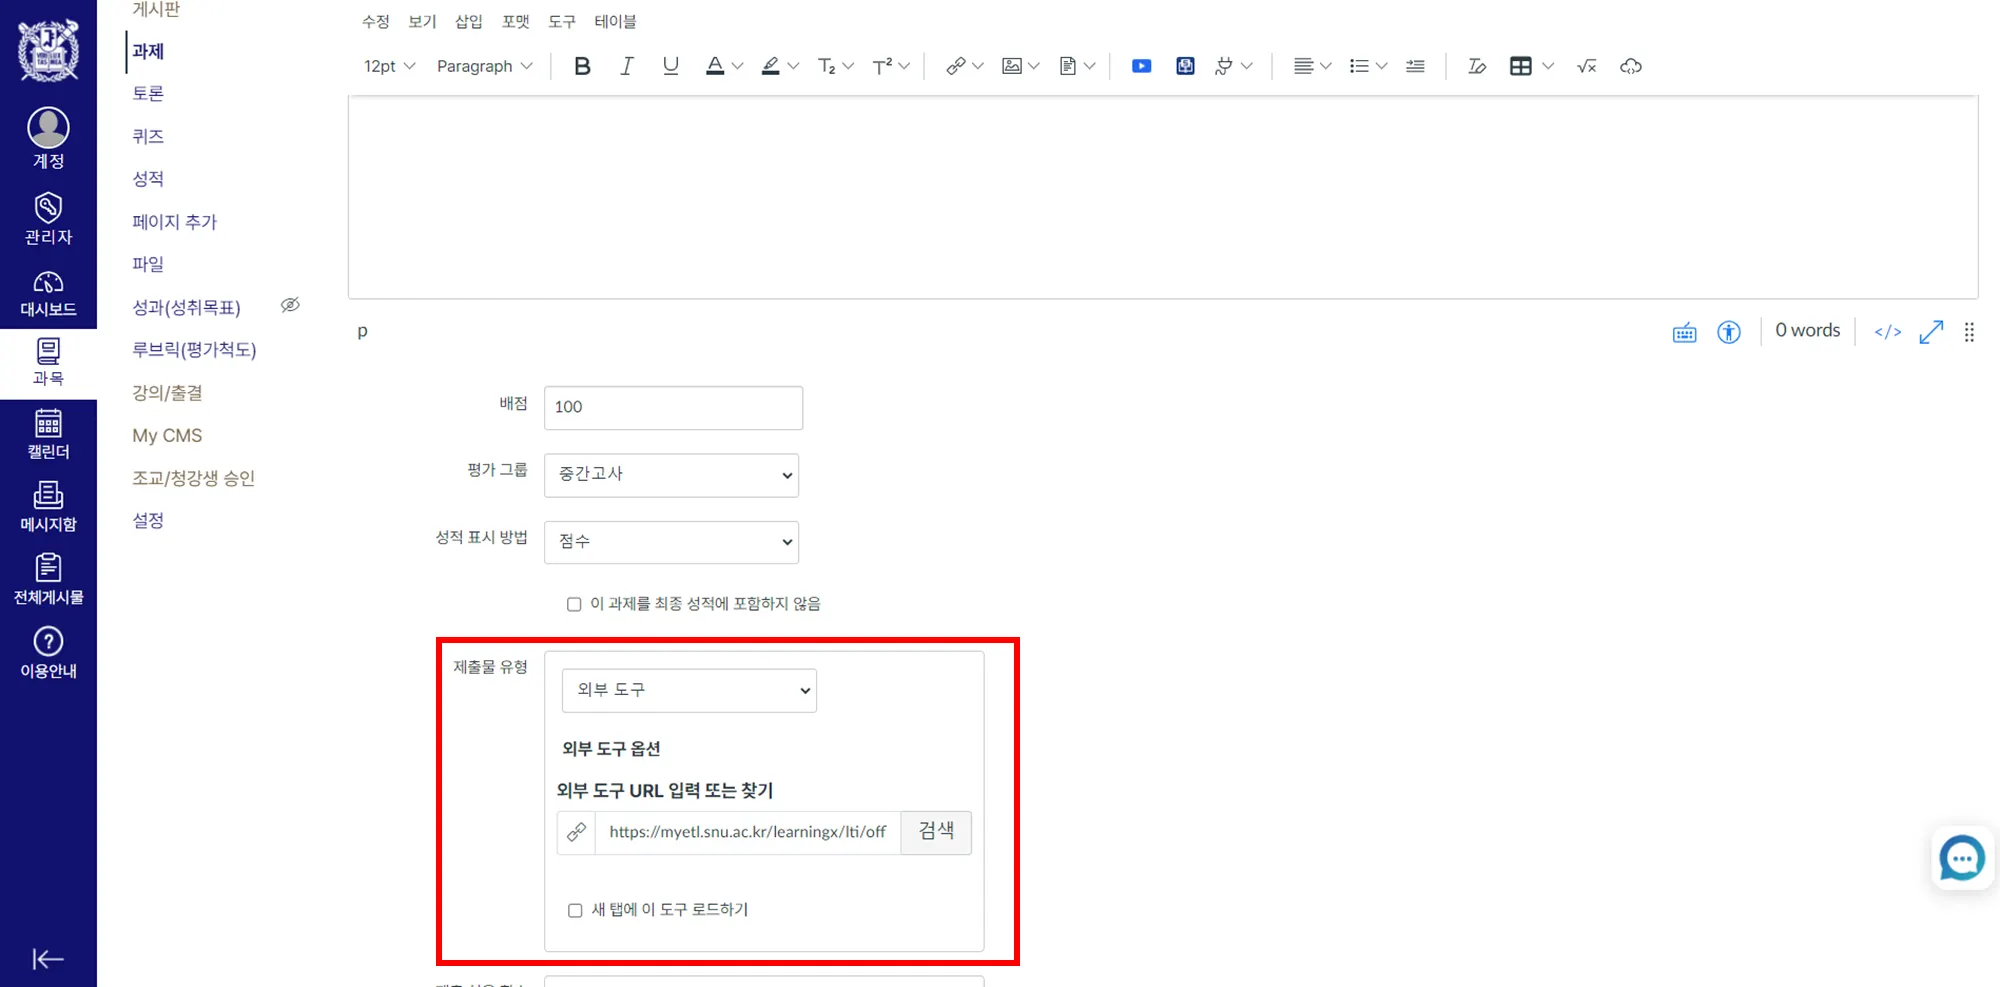Viewport: 2000px width, 987px height.
Task: Open 이용안내 help guide
Action: click(48, 652)
